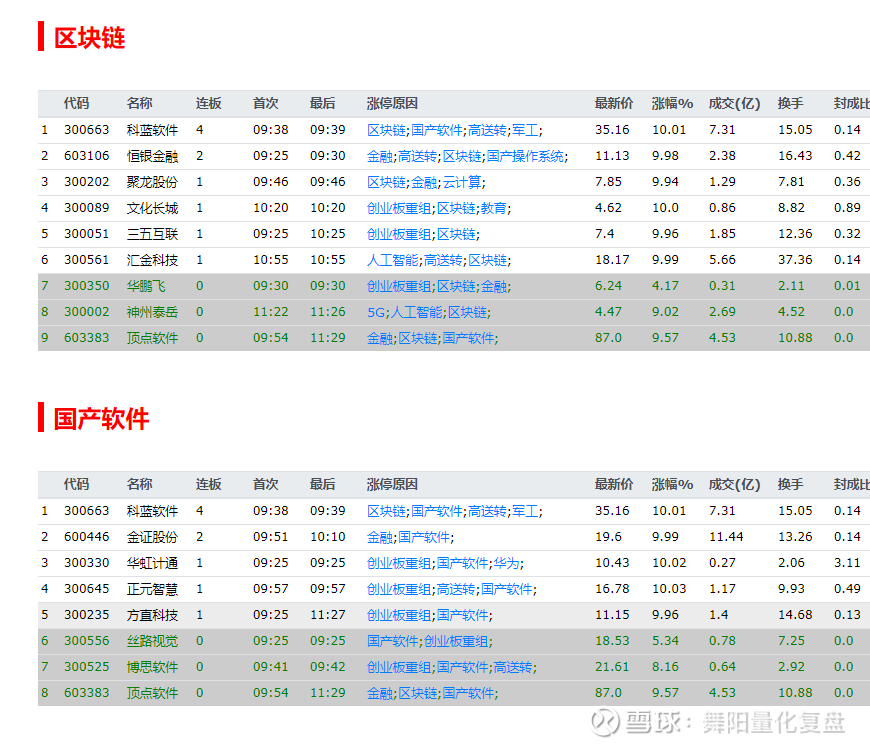The image size is (870, 749).
Task: Select stock code 300561
Action: pos(87,260)
